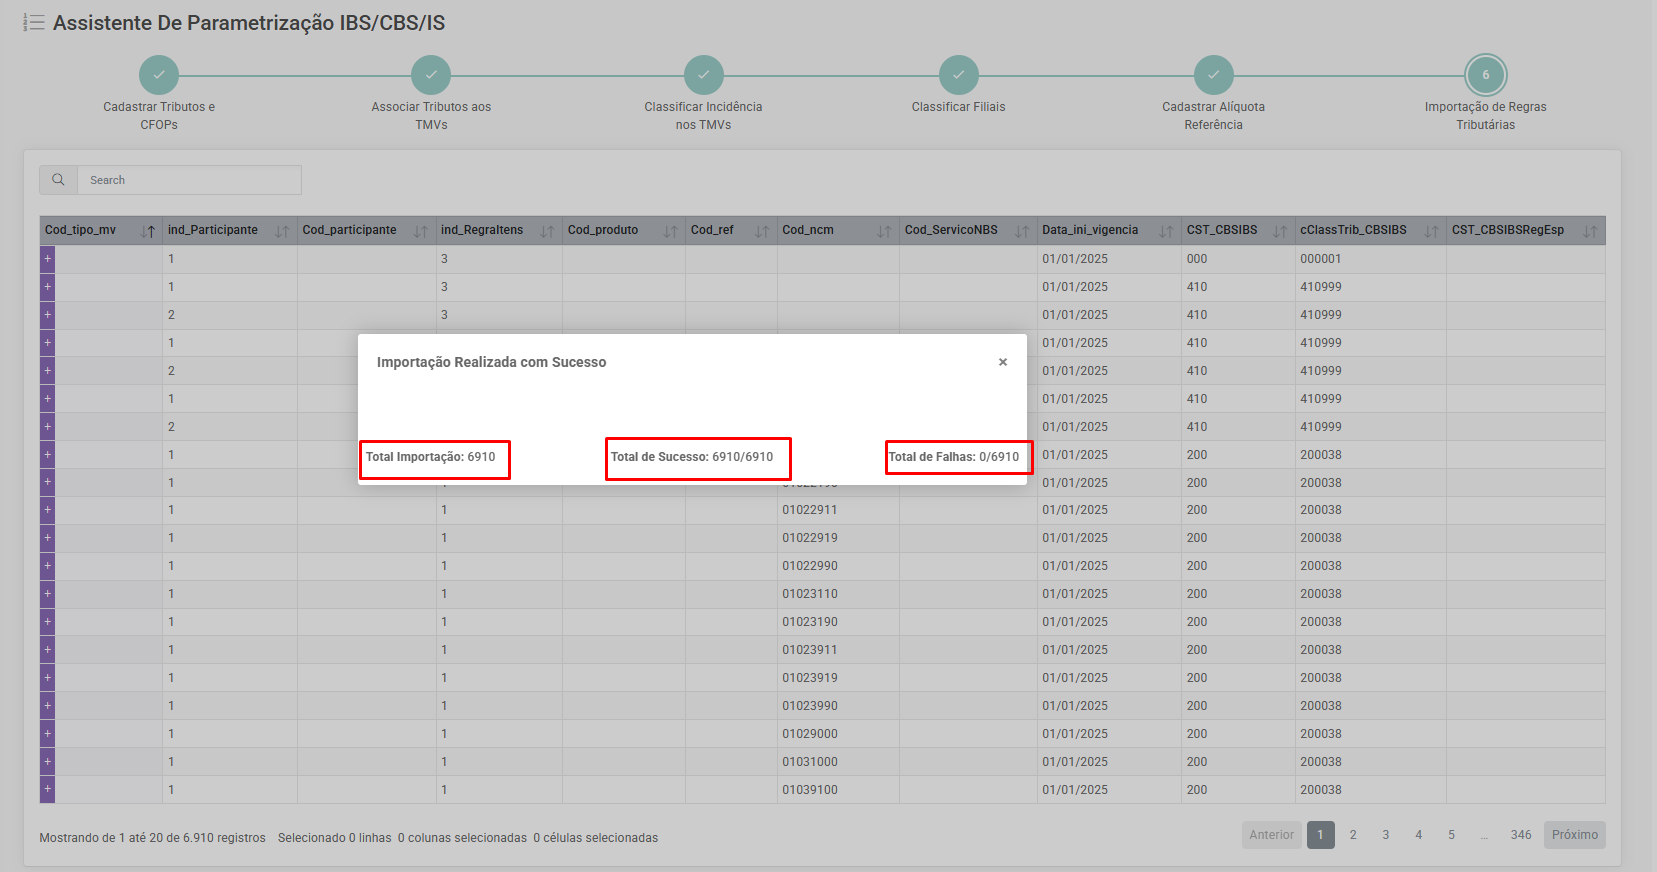Go to page 5 in pagination

[1452, 835]
